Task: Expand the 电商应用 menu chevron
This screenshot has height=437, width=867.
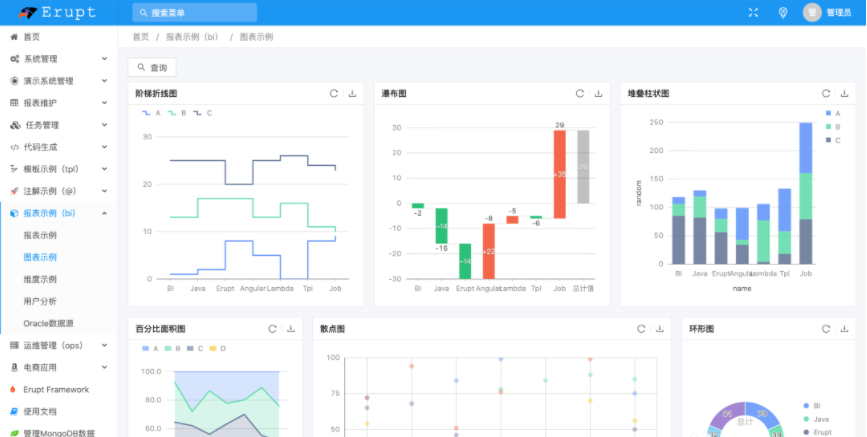Action: click(105, 367)
